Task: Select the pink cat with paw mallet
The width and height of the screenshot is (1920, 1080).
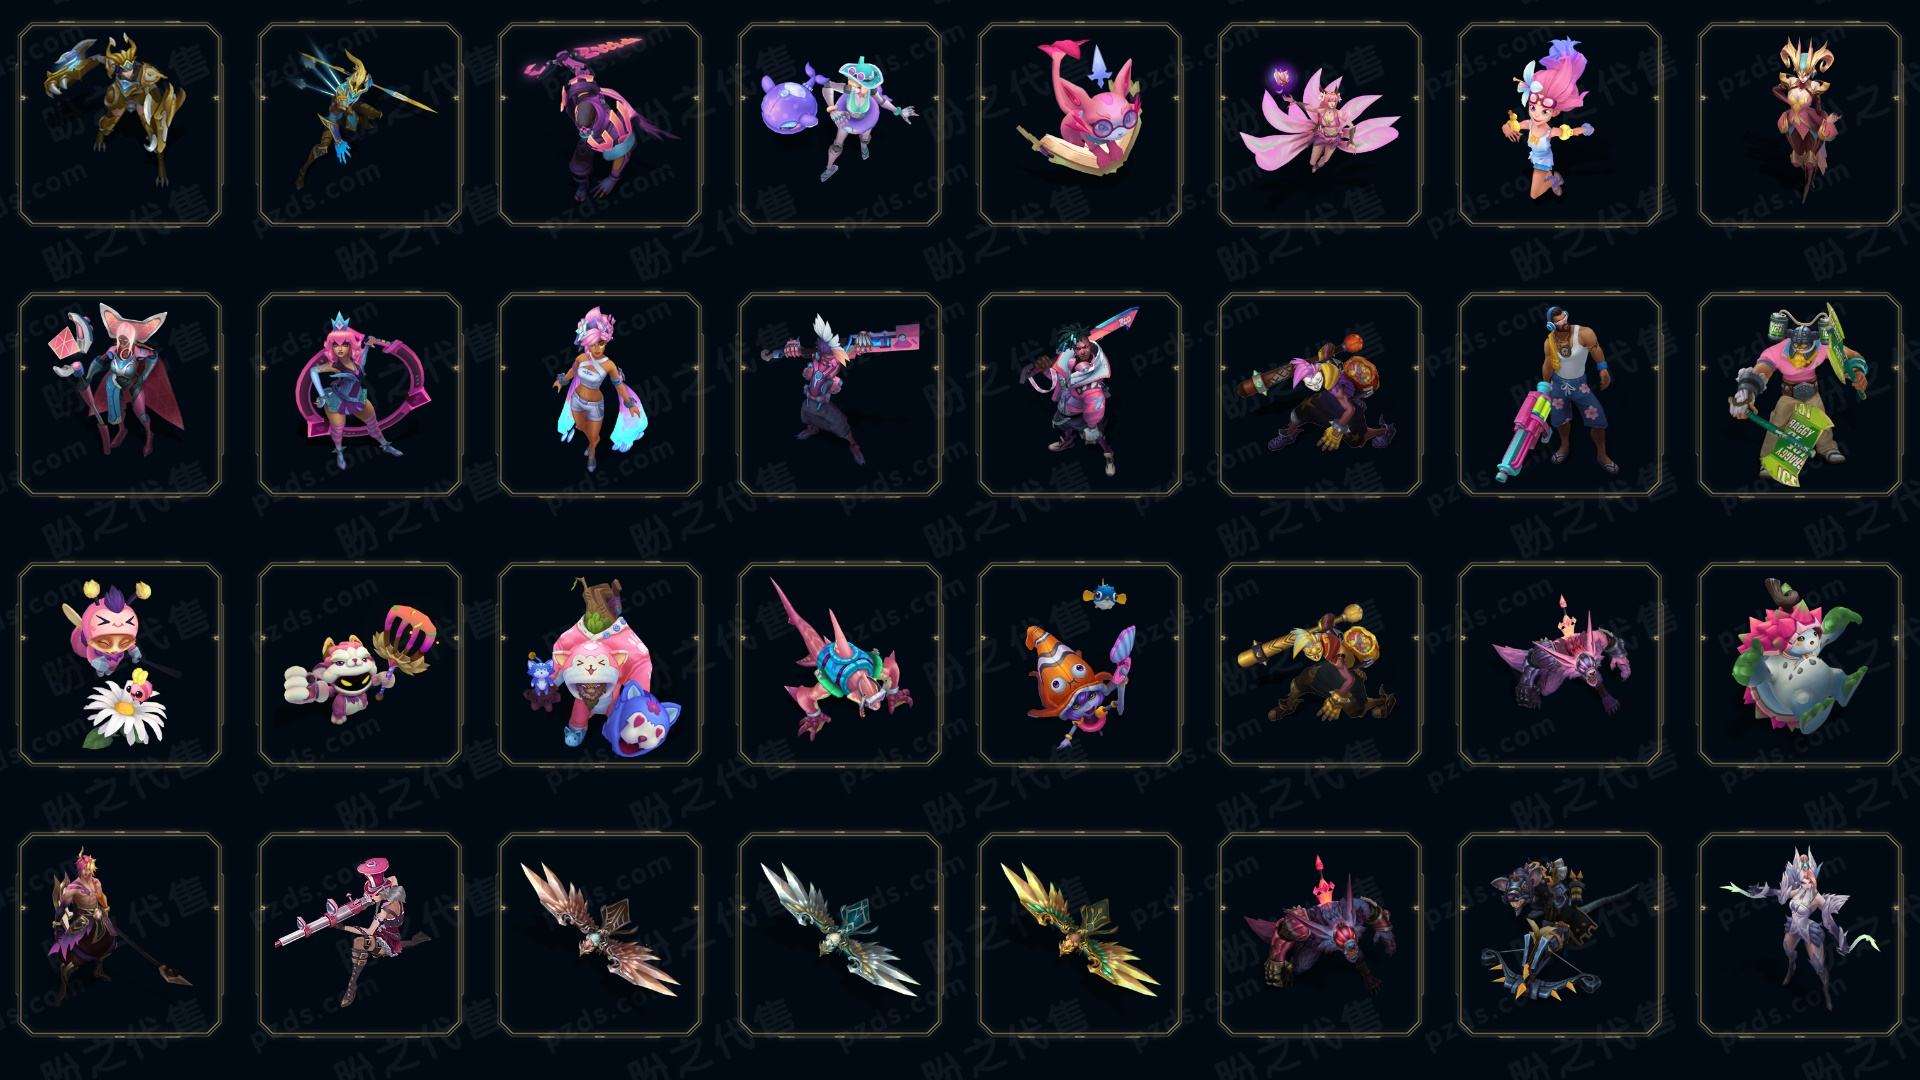Action: (360, 664)
